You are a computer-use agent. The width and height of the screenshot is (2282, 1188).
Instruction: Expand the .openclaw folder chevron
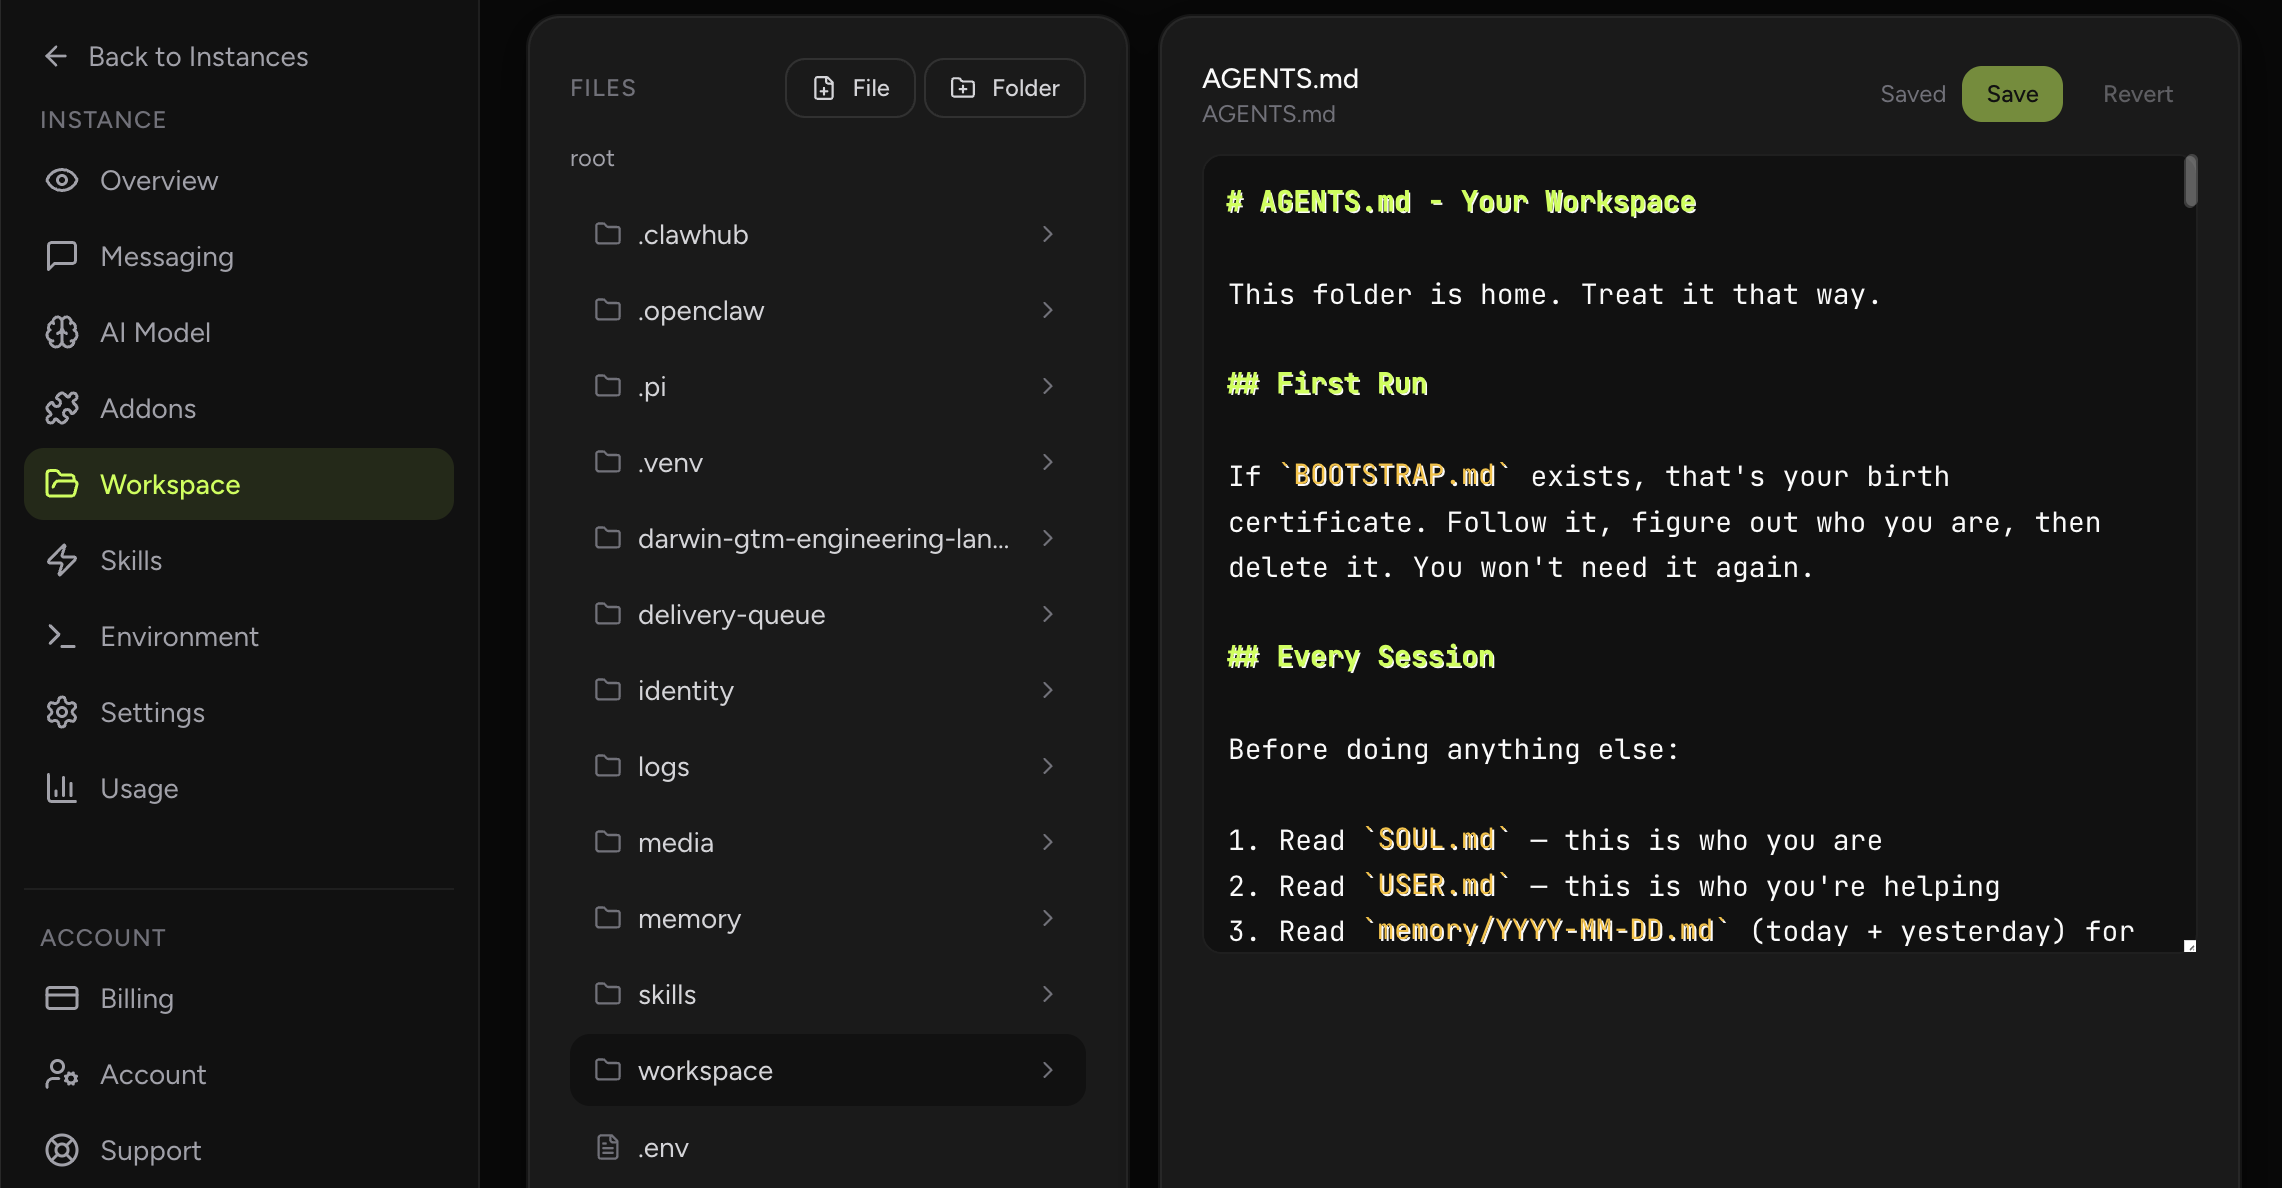coord(1048,310)
